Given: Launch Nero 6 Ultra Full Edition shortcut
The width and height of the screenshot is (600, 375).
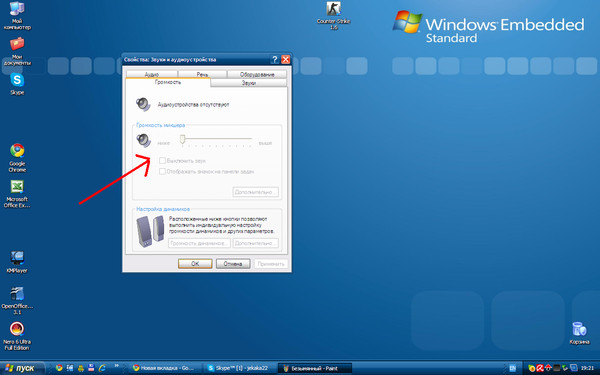Looking at the screenshot, I should pyautogui.click(x=16, y=336).
